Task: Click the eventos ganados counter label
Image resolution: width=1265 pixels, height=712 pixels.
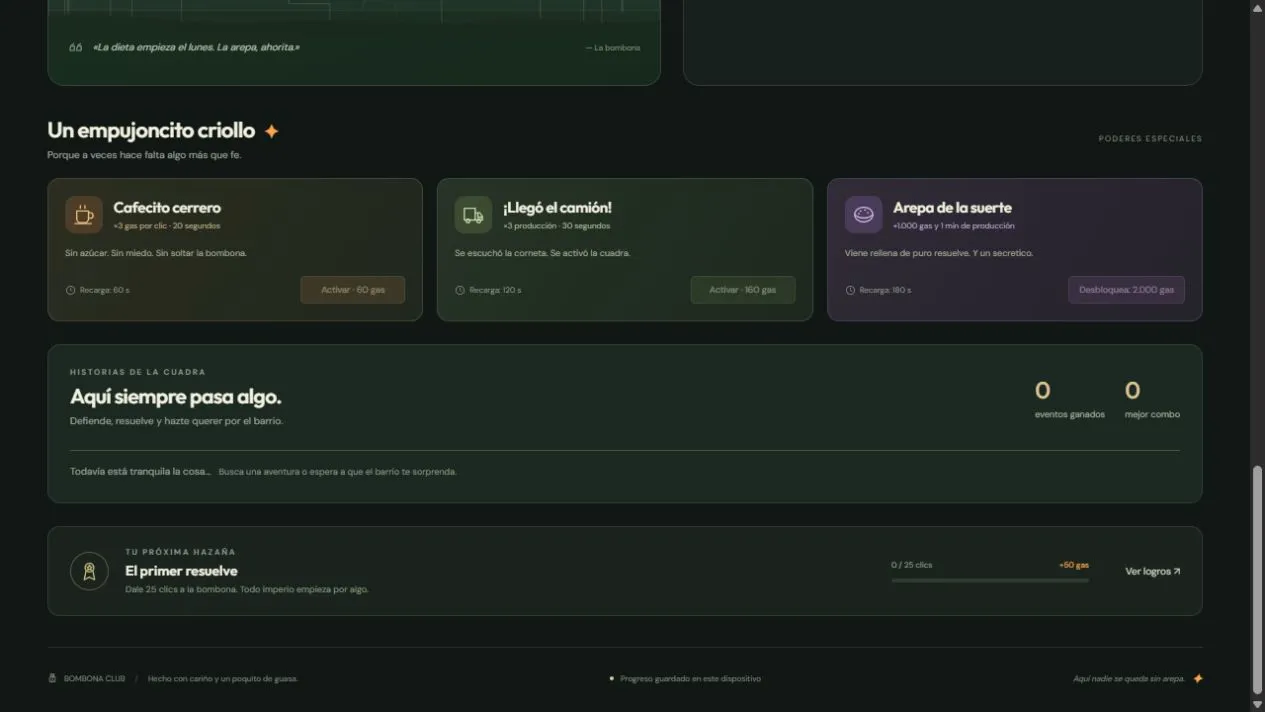Action: coord(1070,414)
